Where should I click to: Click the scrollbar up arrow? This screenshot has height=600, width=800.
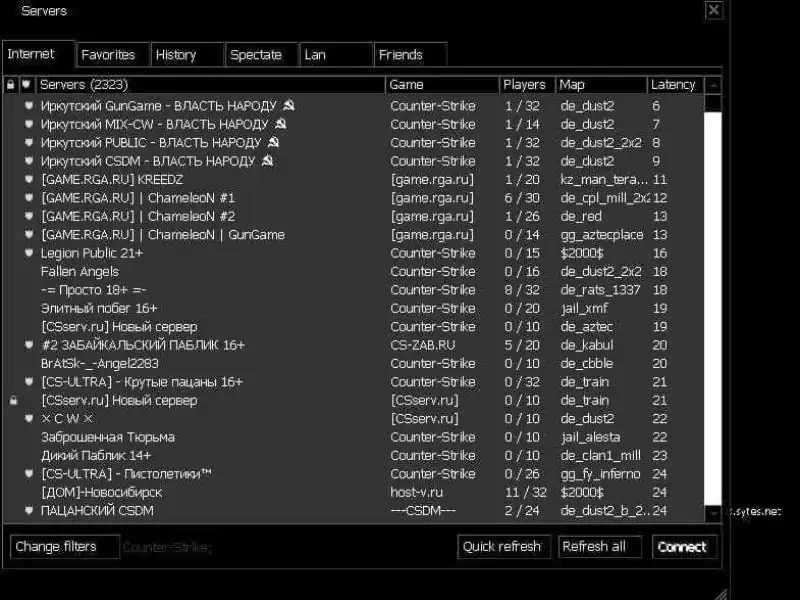click(x=713, y=85)
